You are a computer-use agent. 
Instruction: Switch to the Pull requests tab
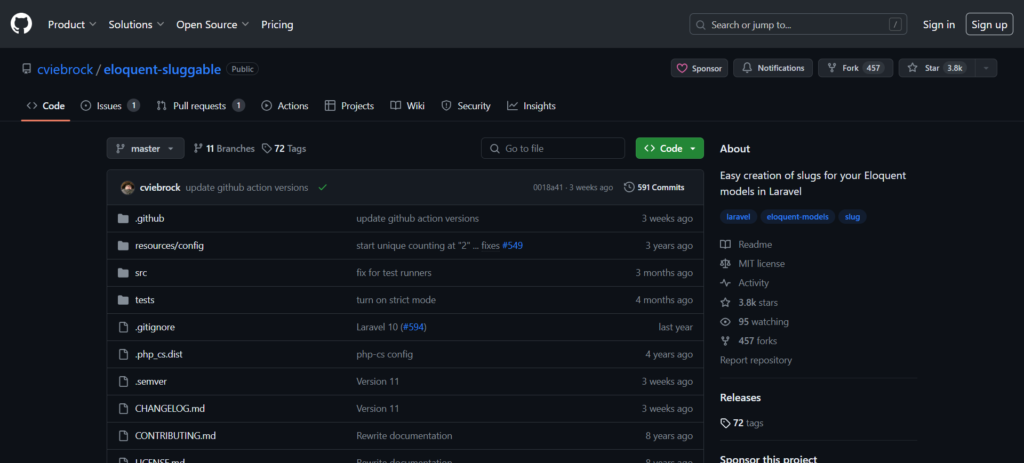200,106
